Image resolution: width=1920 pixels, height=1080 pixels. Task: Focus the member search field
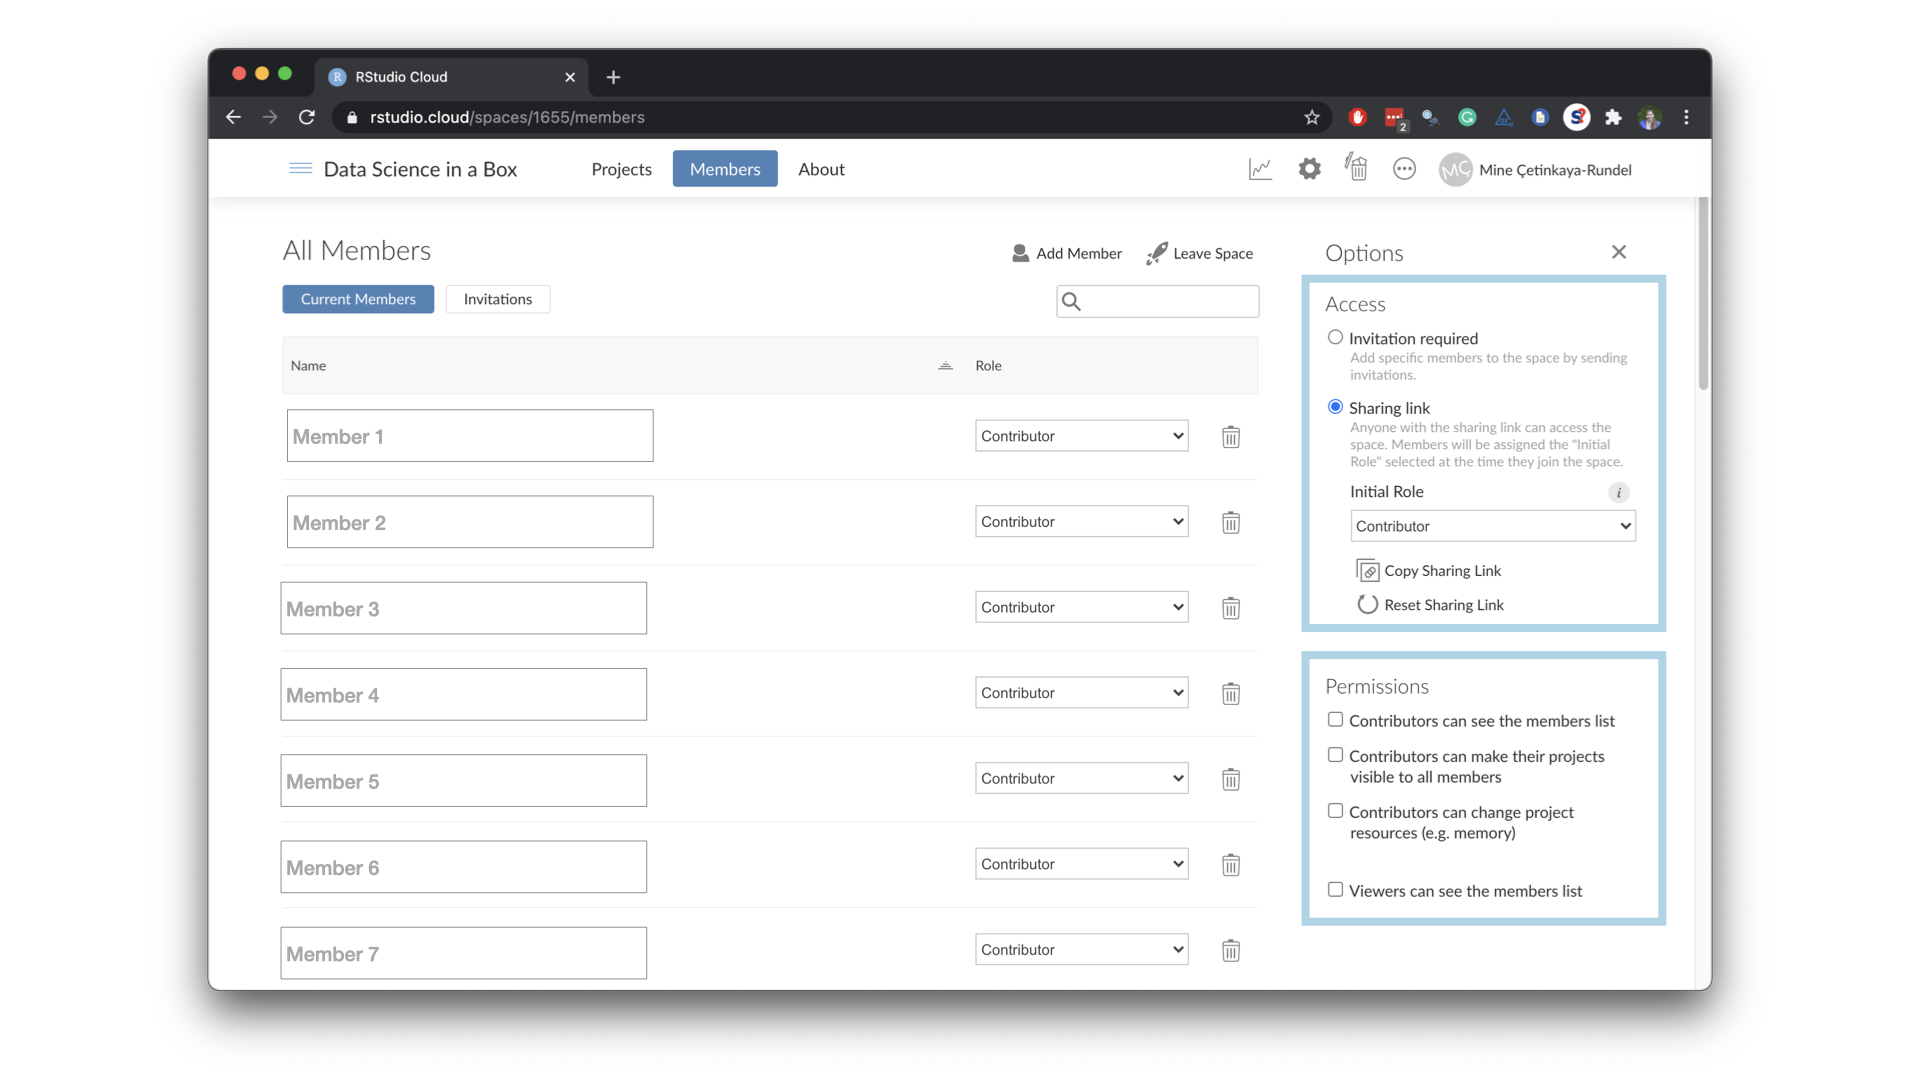pyautogui.click(x=1157, y=301)
